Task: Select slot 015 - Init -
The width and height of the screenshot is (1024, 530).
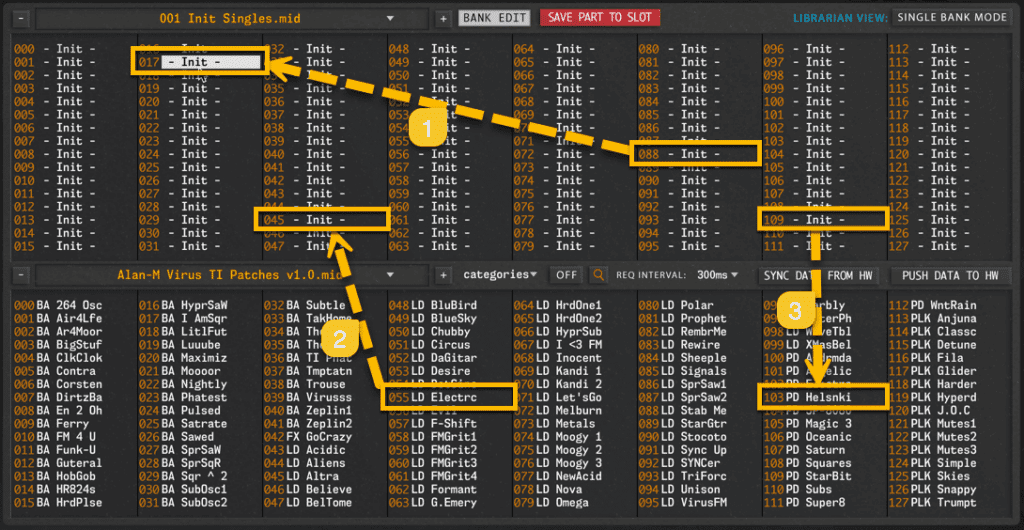Action: [56, 246]
